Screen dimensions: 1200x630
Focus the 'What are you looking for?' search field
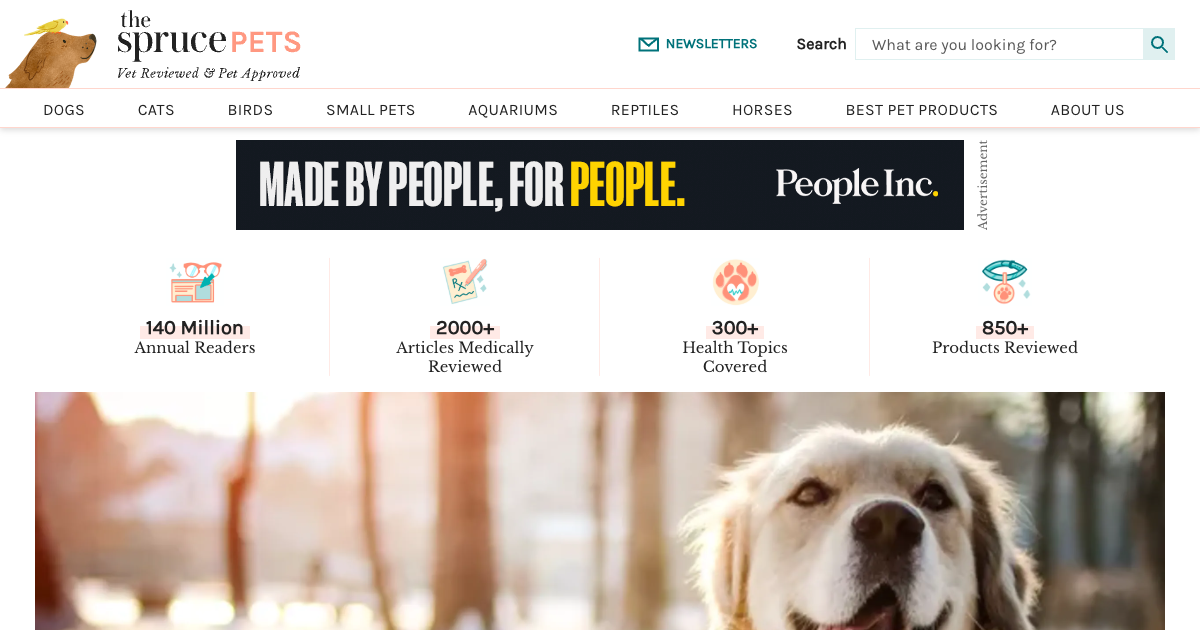[x=999, y=44]
